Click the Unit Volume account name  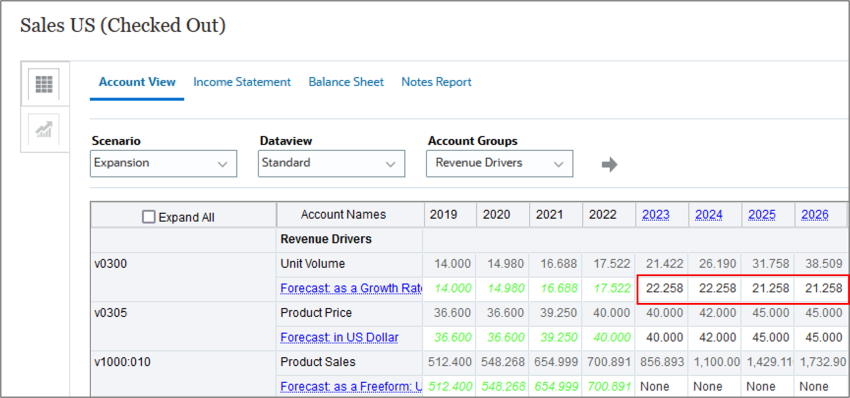tap(312, 264)
